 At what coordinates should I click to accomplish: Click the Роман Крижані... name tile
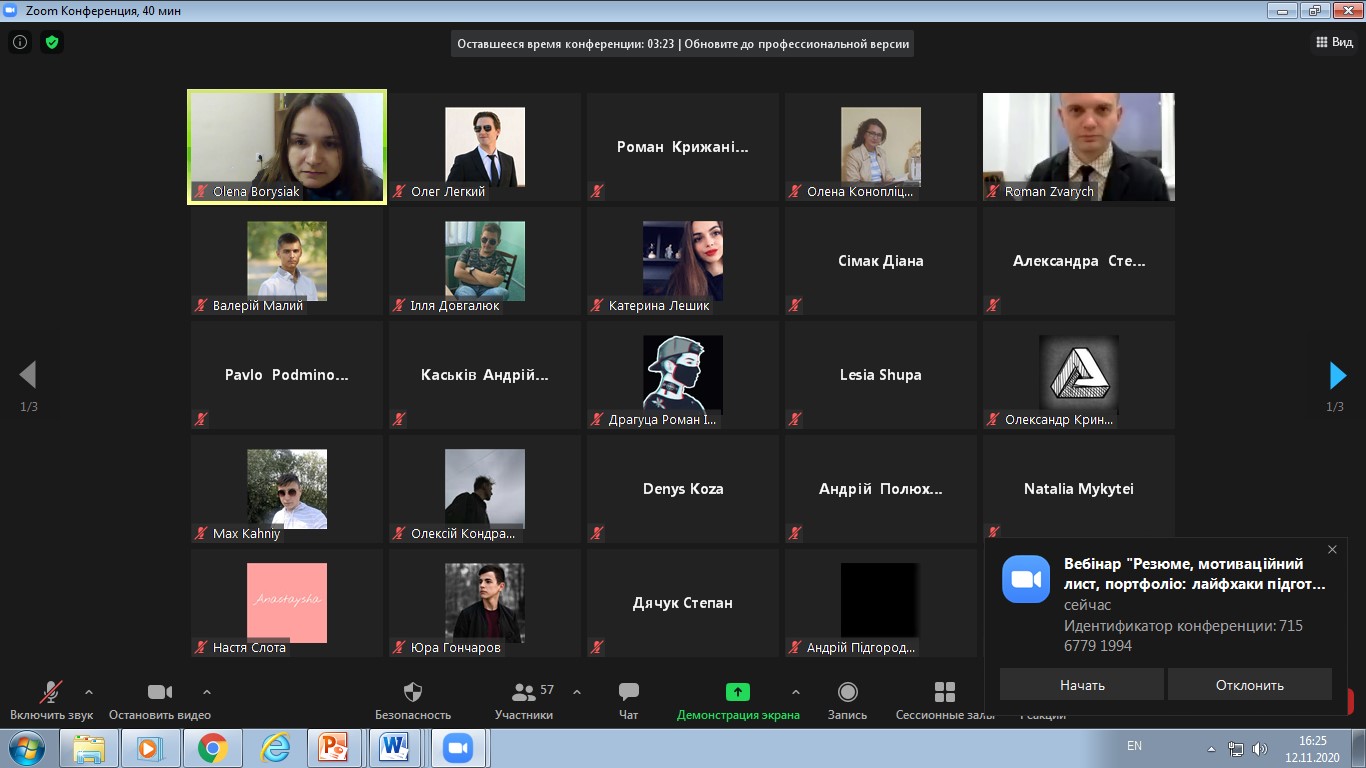[683, 147]
